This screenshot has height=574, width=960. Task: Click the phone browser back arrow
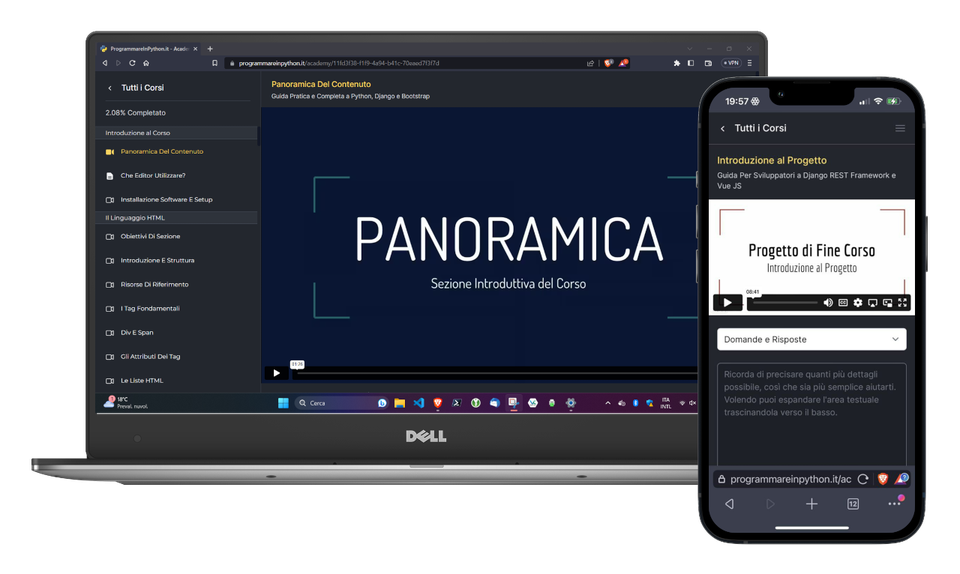tap(729, 504)
